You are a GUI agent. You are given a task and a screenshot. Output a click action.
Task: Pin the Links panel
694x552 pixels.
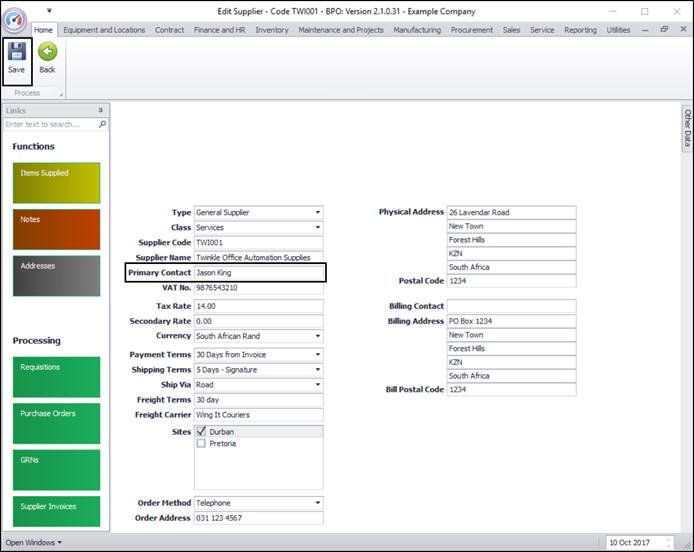[100, 110]
